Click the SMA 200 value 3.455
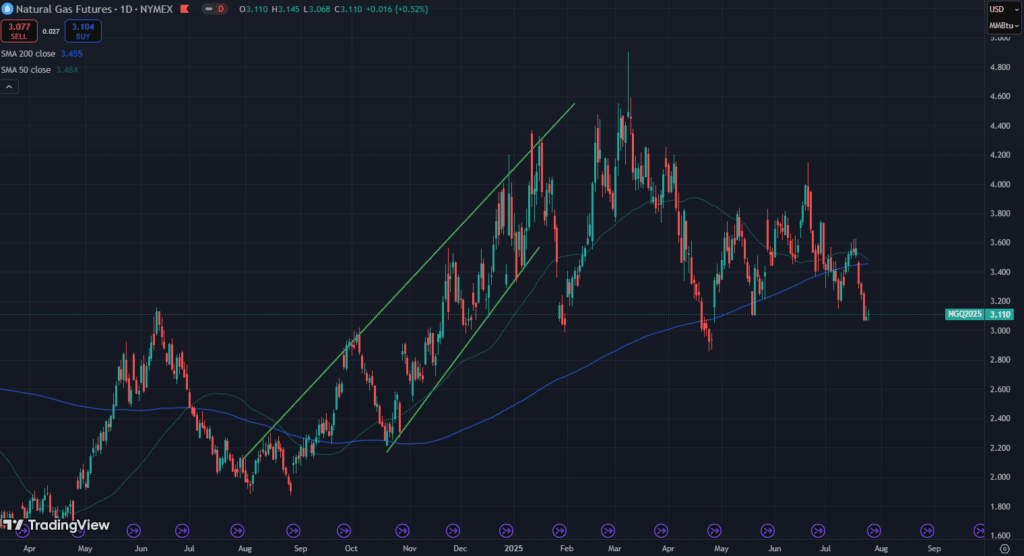This screenshot has width=1024, height=556. [72, 54]
